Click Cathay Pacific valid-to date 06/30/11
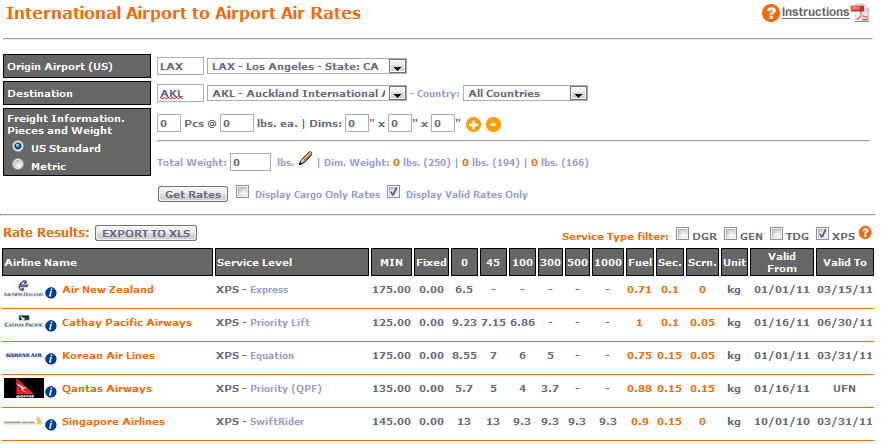 [845, 322]
